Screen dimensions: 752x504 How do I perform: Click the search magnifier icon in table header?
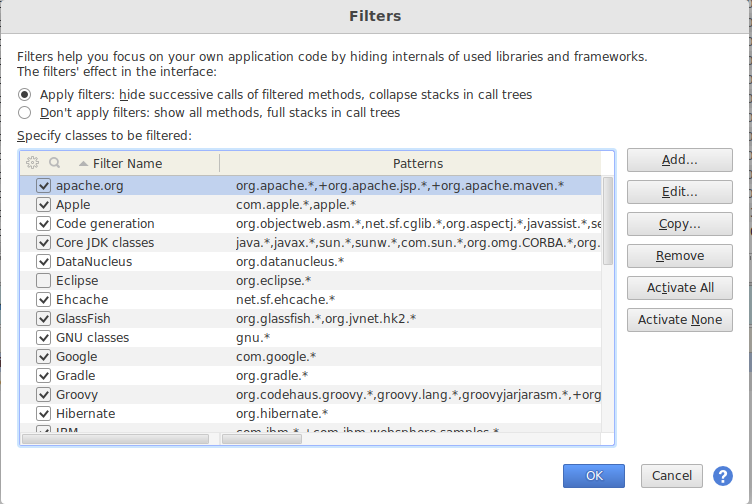[x=55, y=163]
